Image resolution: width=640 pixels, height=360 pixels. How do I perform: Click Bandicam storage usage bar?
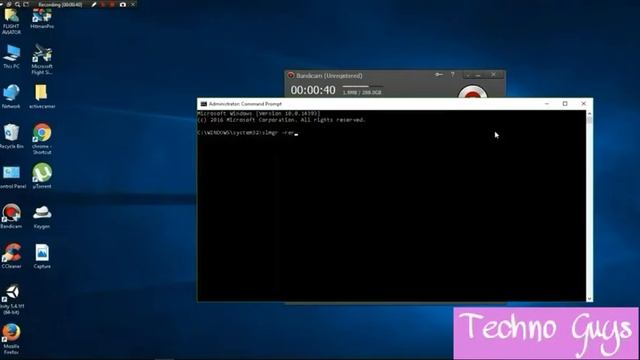[x=362, y=87]
